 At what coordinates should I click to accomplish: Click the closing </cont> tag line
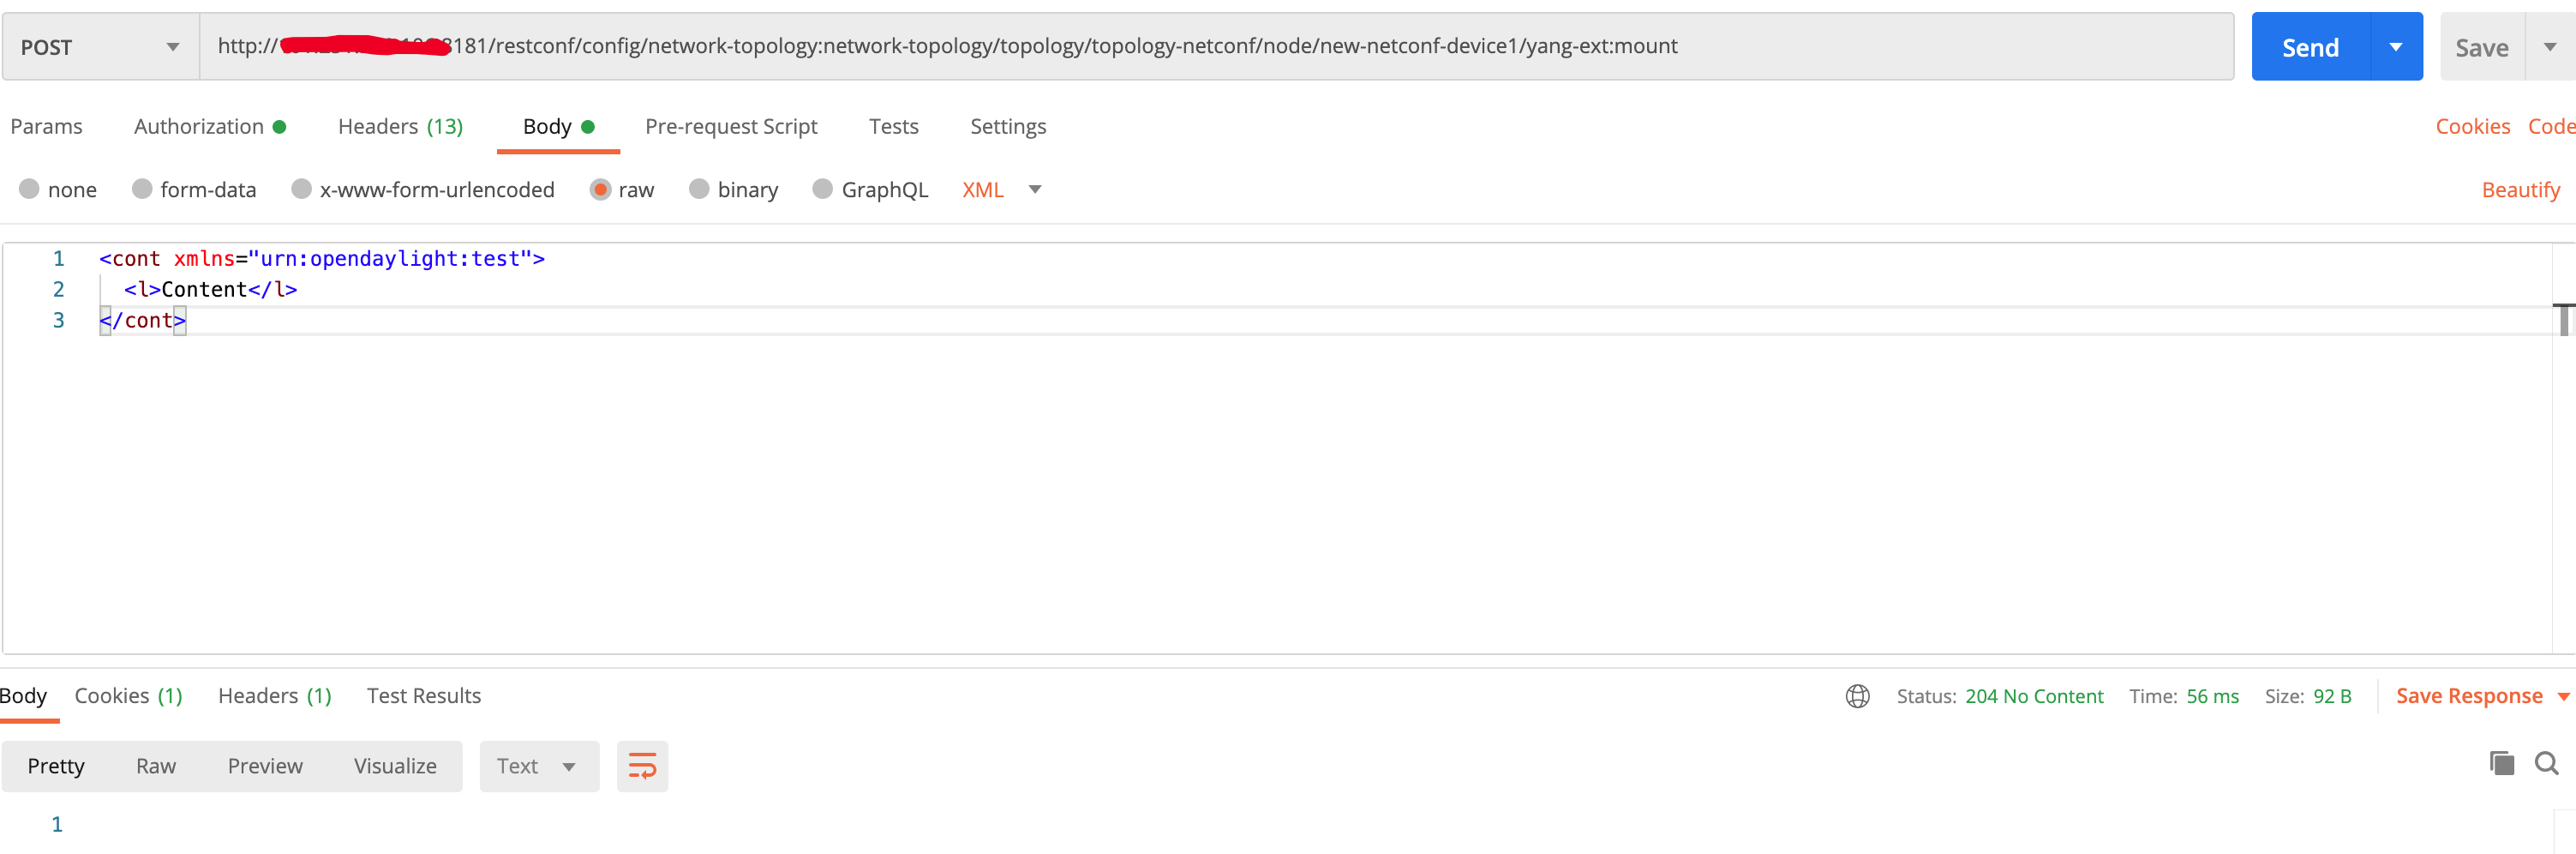click(x=142, y=320)
